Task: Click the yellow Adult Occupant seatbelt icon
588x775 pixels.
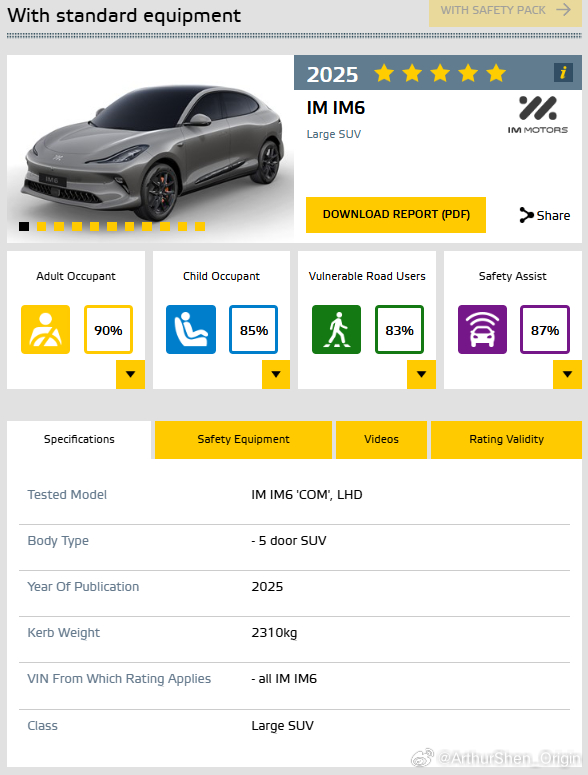Action: pyautogui.click(x=45, y=330)
